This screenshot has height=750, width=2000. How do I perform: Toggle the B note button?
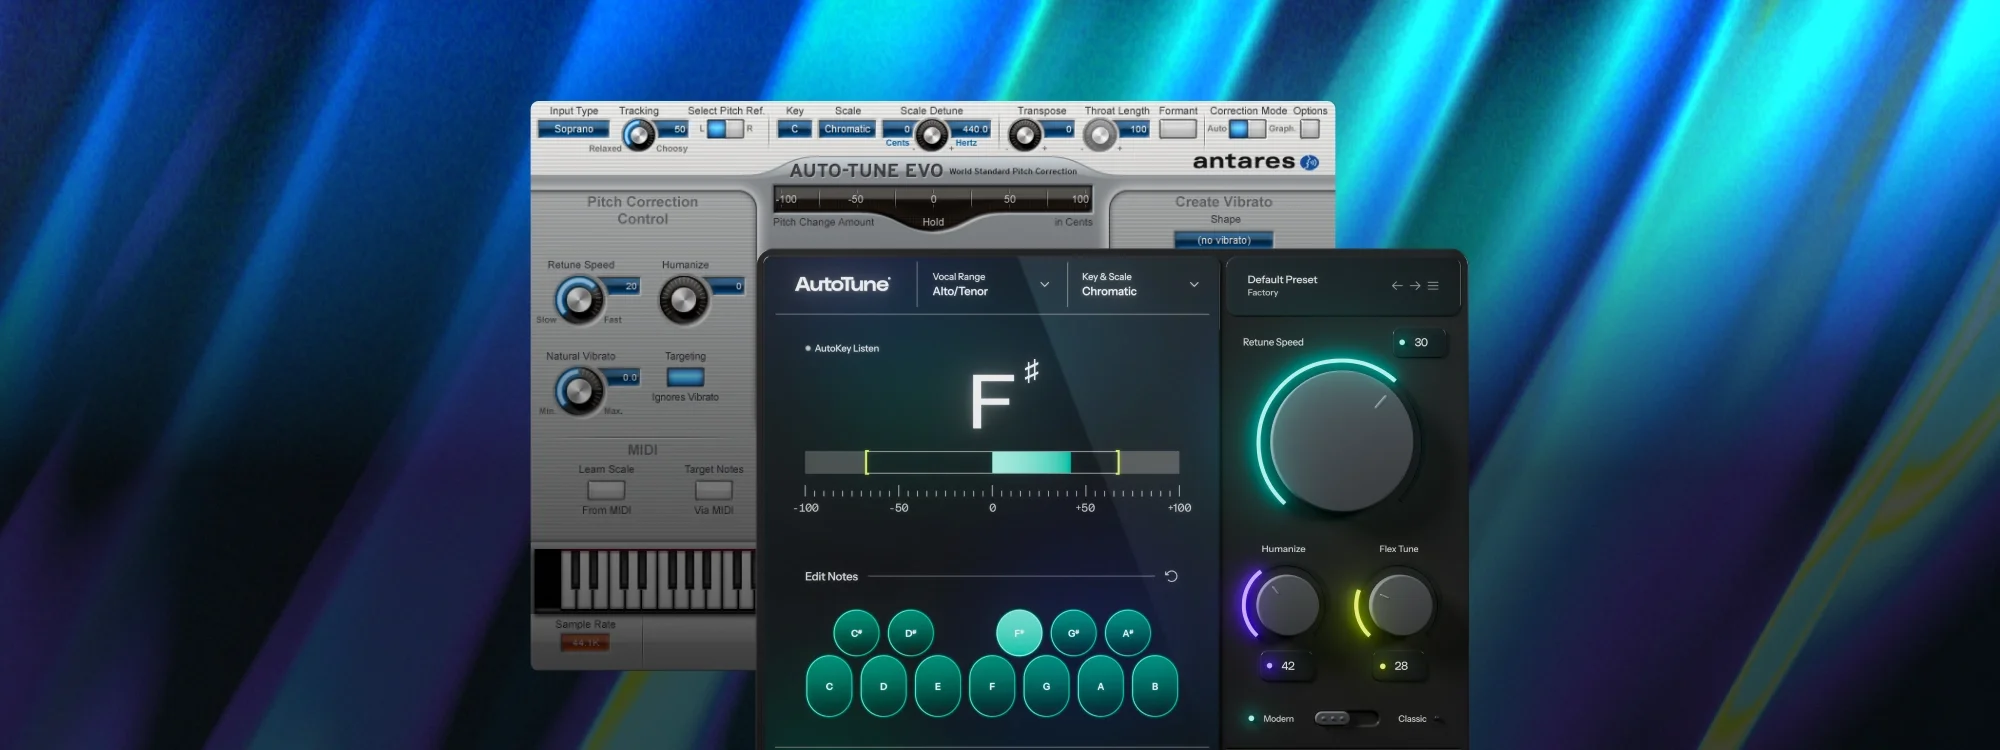click(x=1155, y=686)
